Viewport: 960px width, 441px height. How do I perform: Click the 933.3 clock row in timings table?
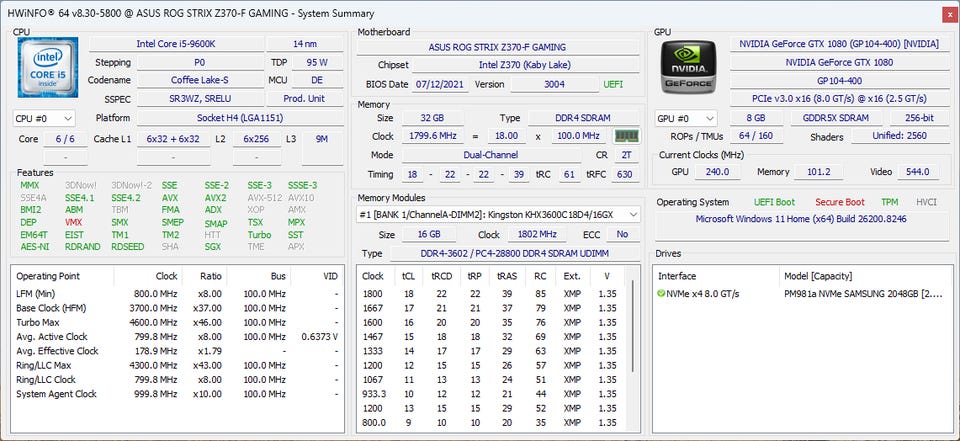491,394
